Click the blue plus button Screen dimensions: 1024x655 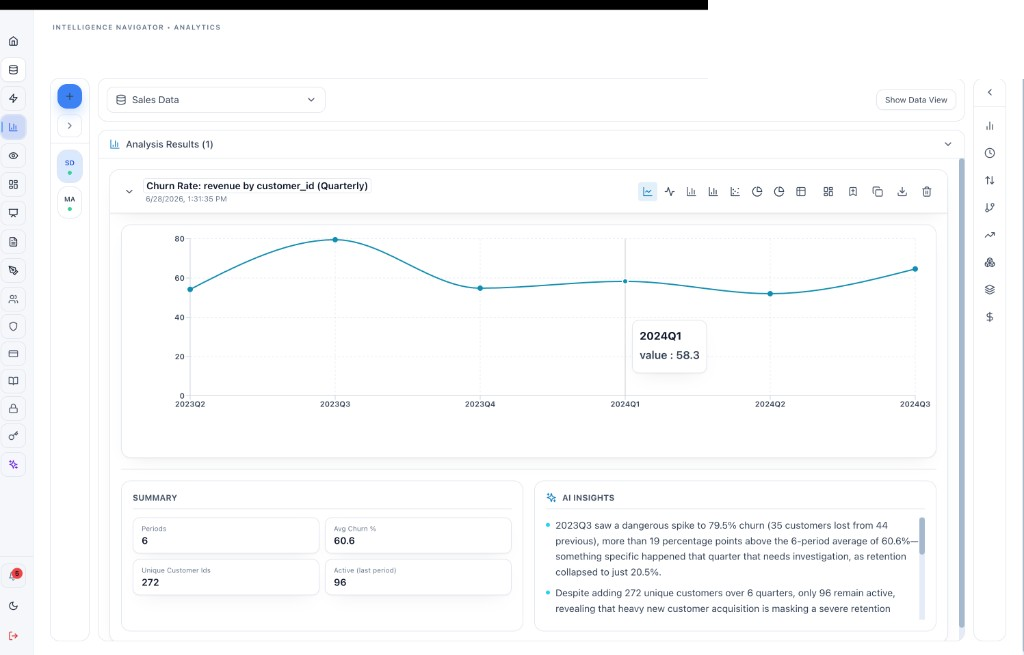pyautogui.click(x=70, y=97)
